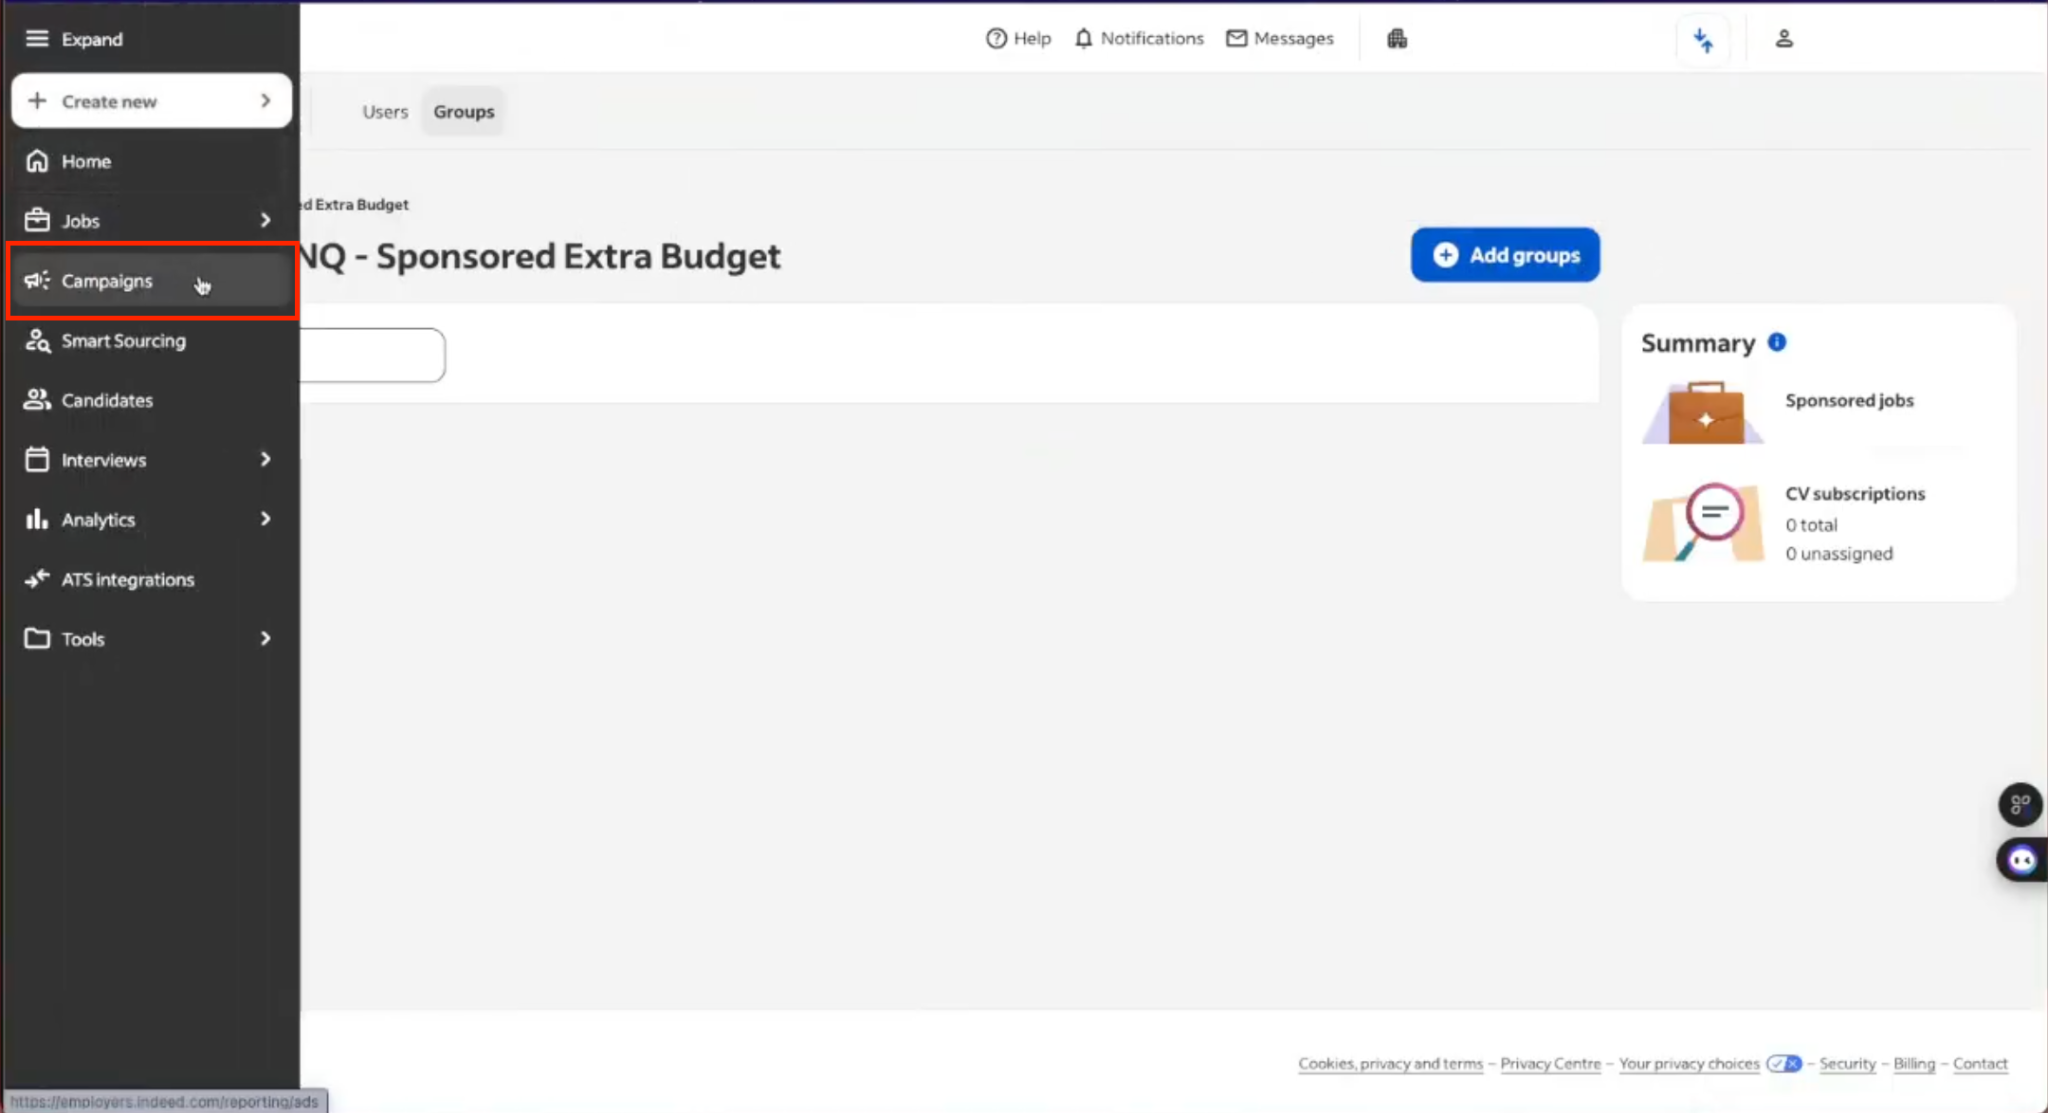Screen dimensions: 2048x1113
Task: Open the chat bot floating icon
Action: click(2021, 860)
